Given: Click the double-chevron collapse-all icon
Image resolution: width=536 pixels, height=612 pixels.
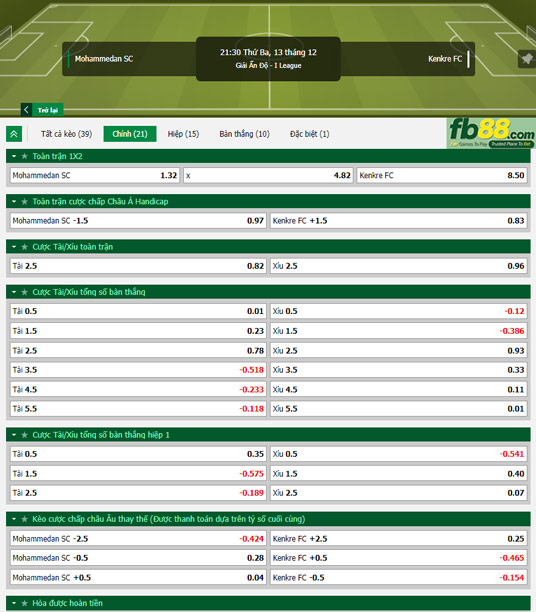Looking at the screenshot, I should click(x=14, y=134).
